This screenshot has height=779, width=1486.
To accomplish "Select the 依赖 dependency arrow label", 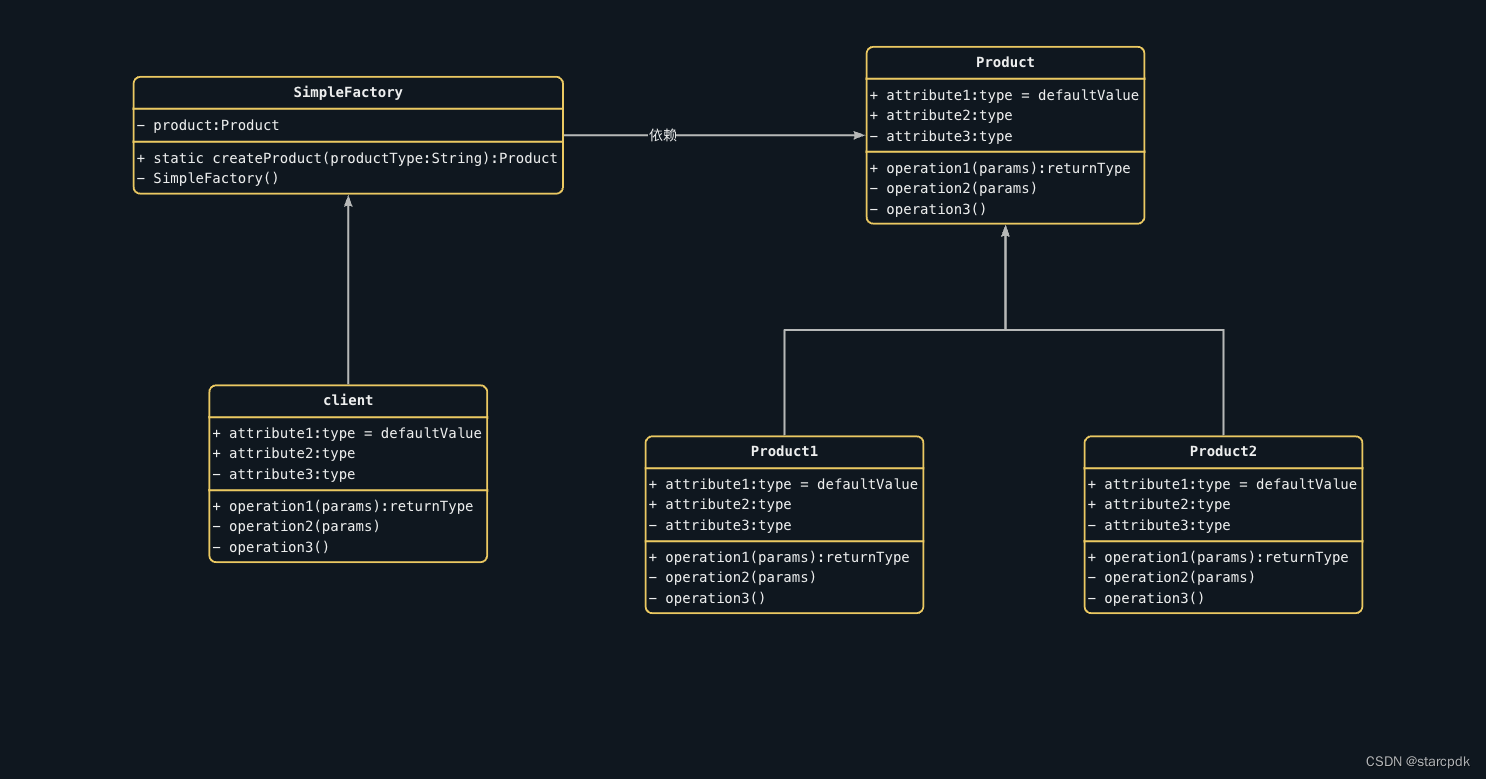I will (663, 135).
